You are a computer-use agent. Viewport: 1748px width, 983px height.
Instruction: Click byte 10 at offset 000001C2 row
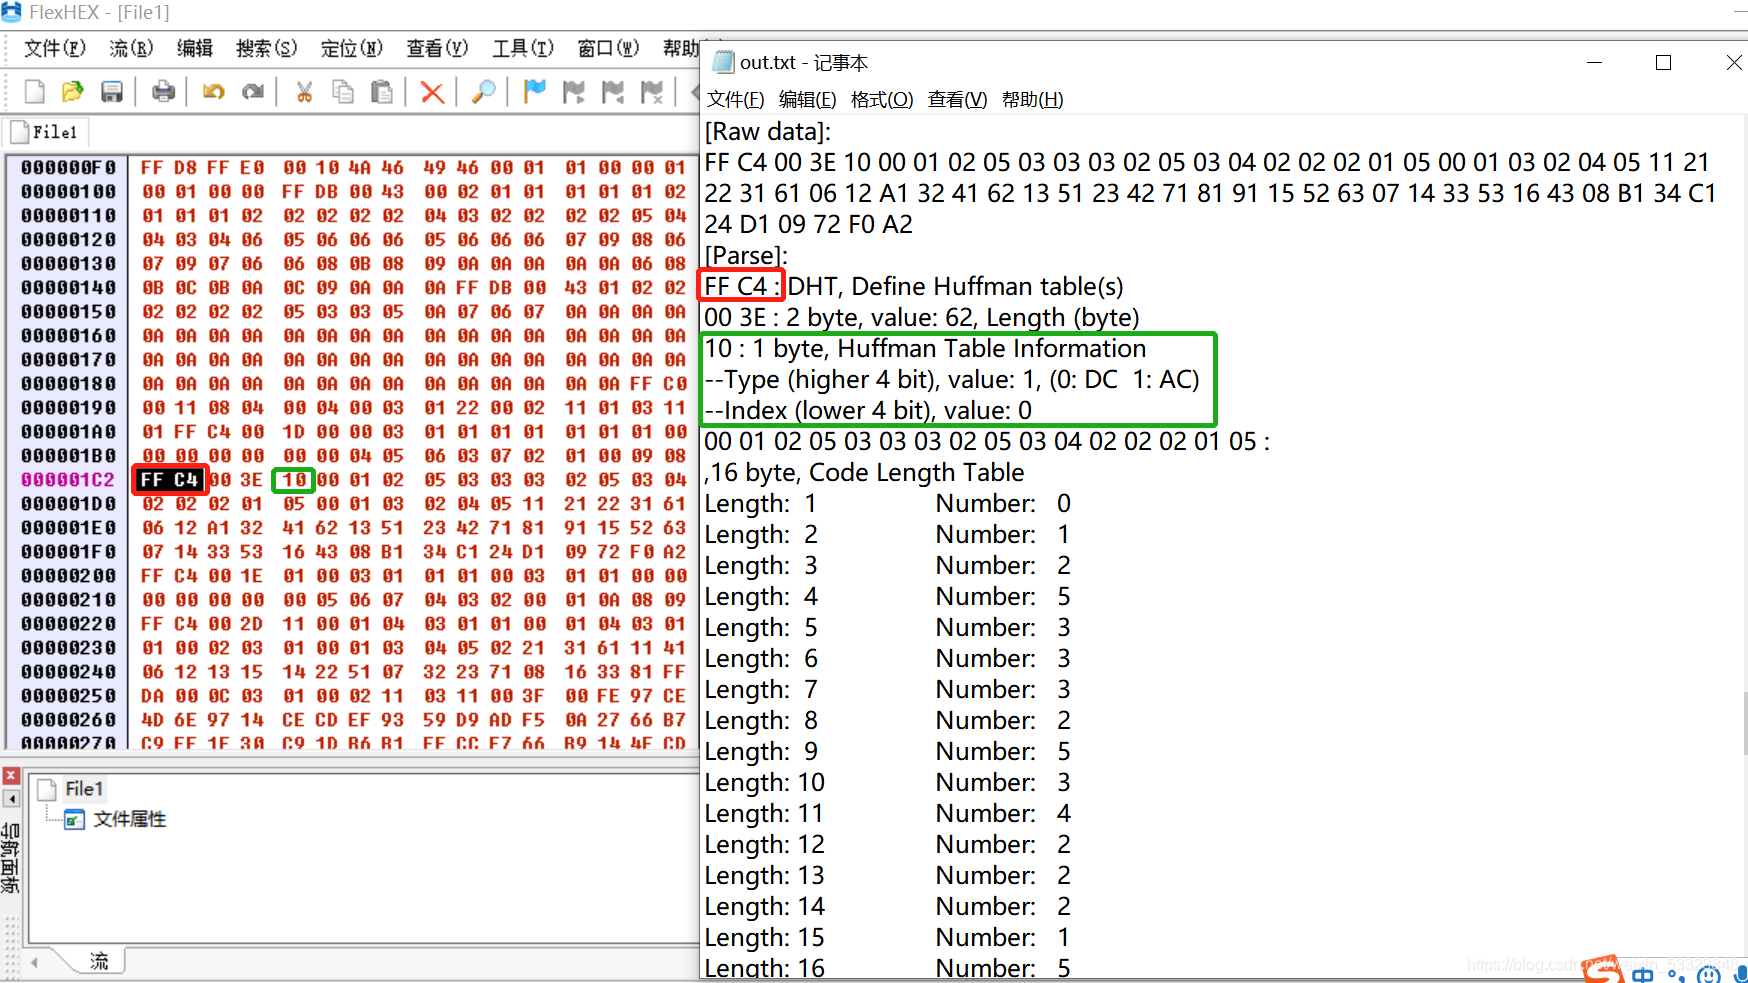(293, 480)
